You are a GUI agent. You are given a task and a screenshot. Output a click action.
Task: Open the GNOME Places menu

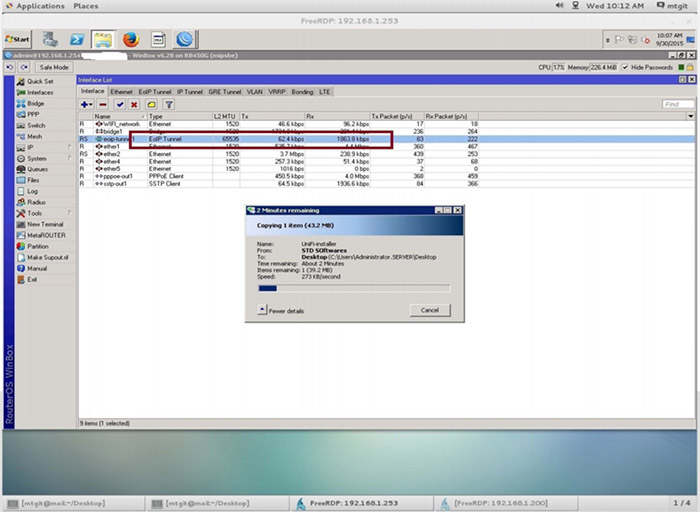coord(86,6)
